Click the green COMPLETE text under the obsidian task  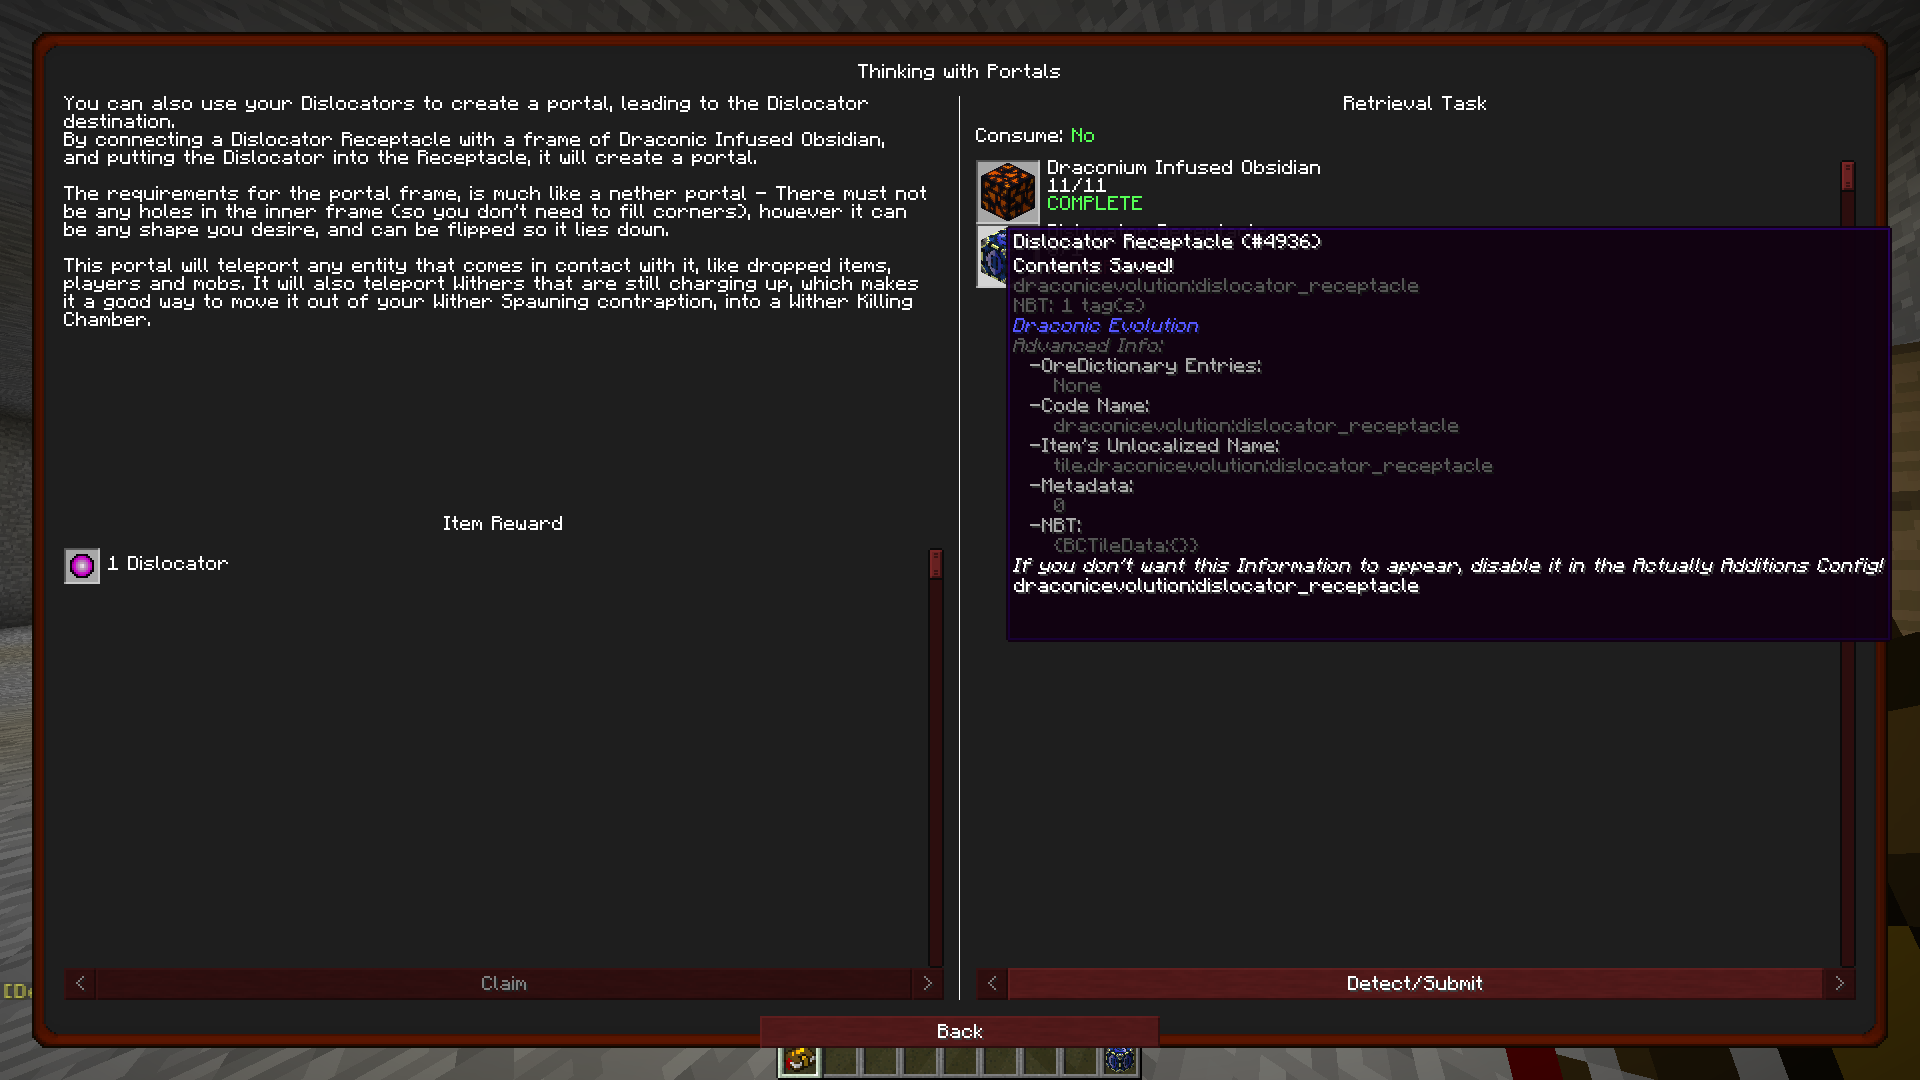(1094, 203)
